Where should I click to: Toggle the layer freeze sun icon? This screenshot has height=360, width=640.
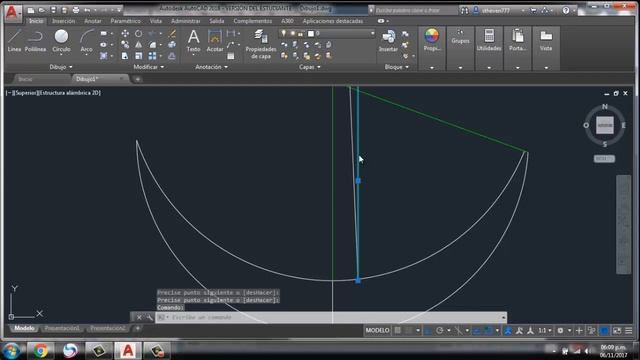292,33
